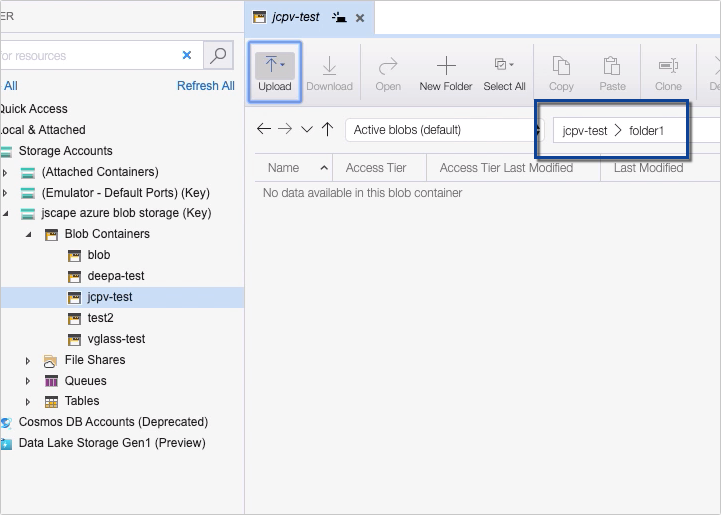Navigate back with the left arrow
Image resolution: width=721 pixels, height=515 pixels.
tap(264, 129)
